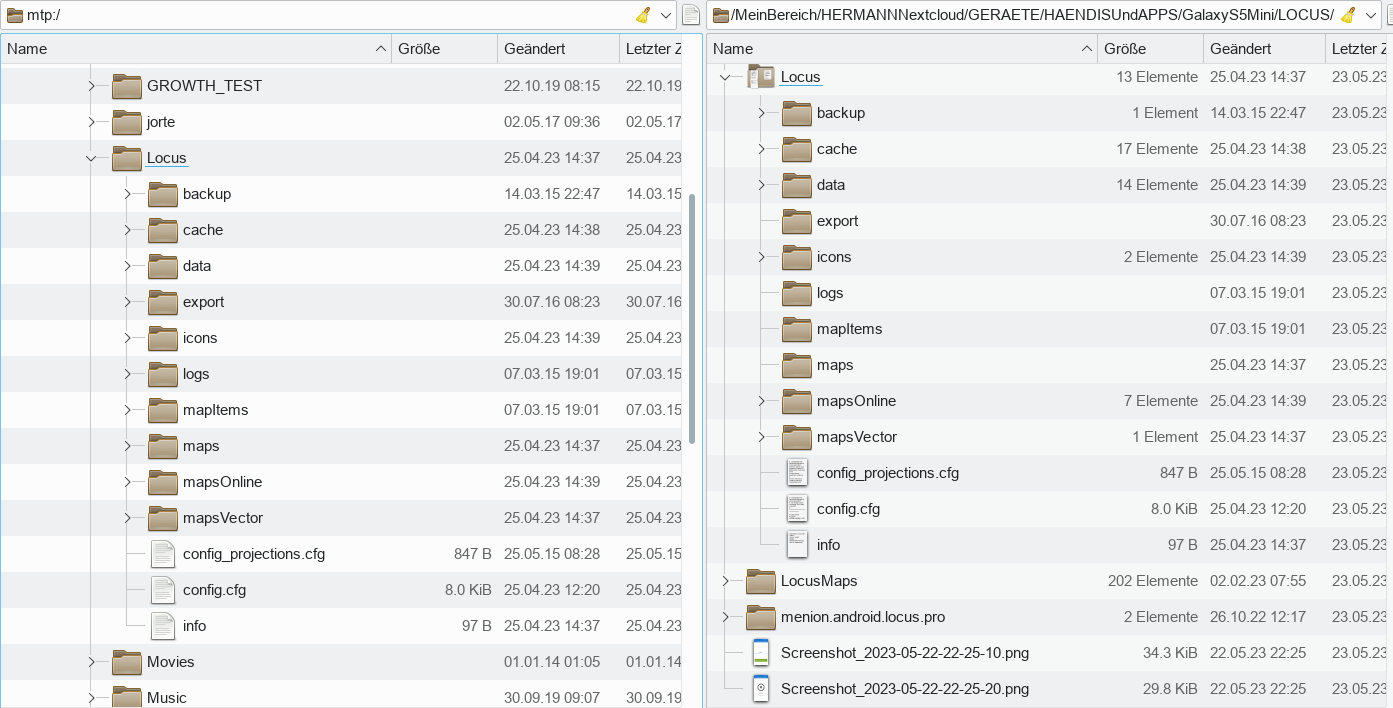Select config.cfg file icon in right pane
1393x708 pixels.
797,509
